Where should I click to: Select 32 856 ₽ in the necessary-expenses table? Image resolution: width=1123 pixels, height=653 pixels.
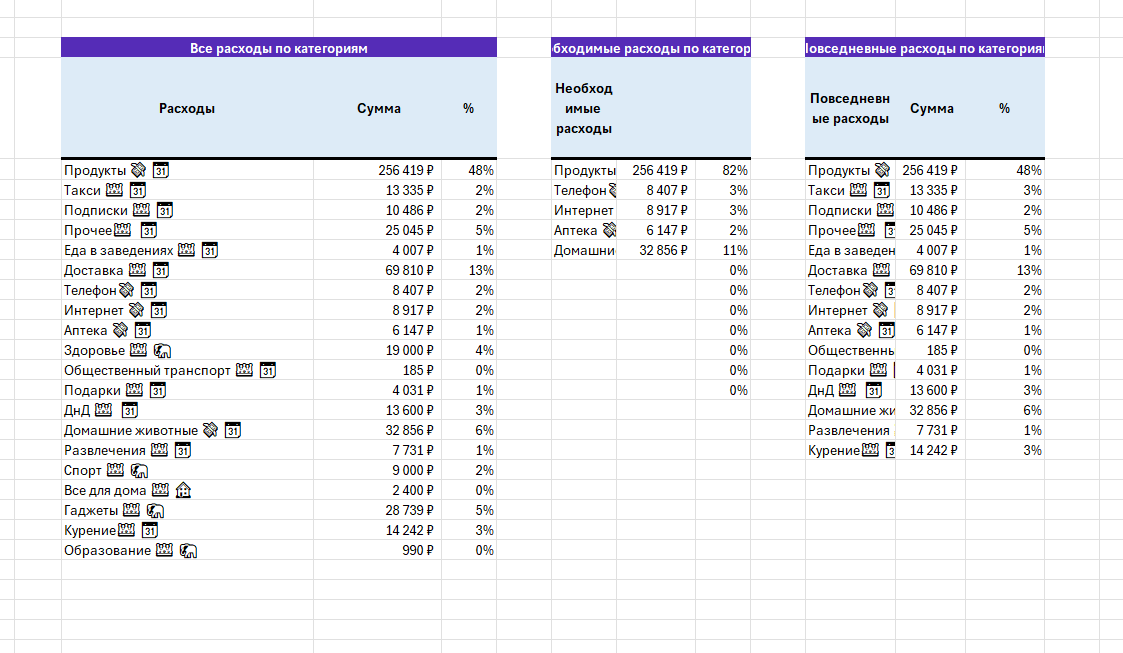(x=655, y=250)
